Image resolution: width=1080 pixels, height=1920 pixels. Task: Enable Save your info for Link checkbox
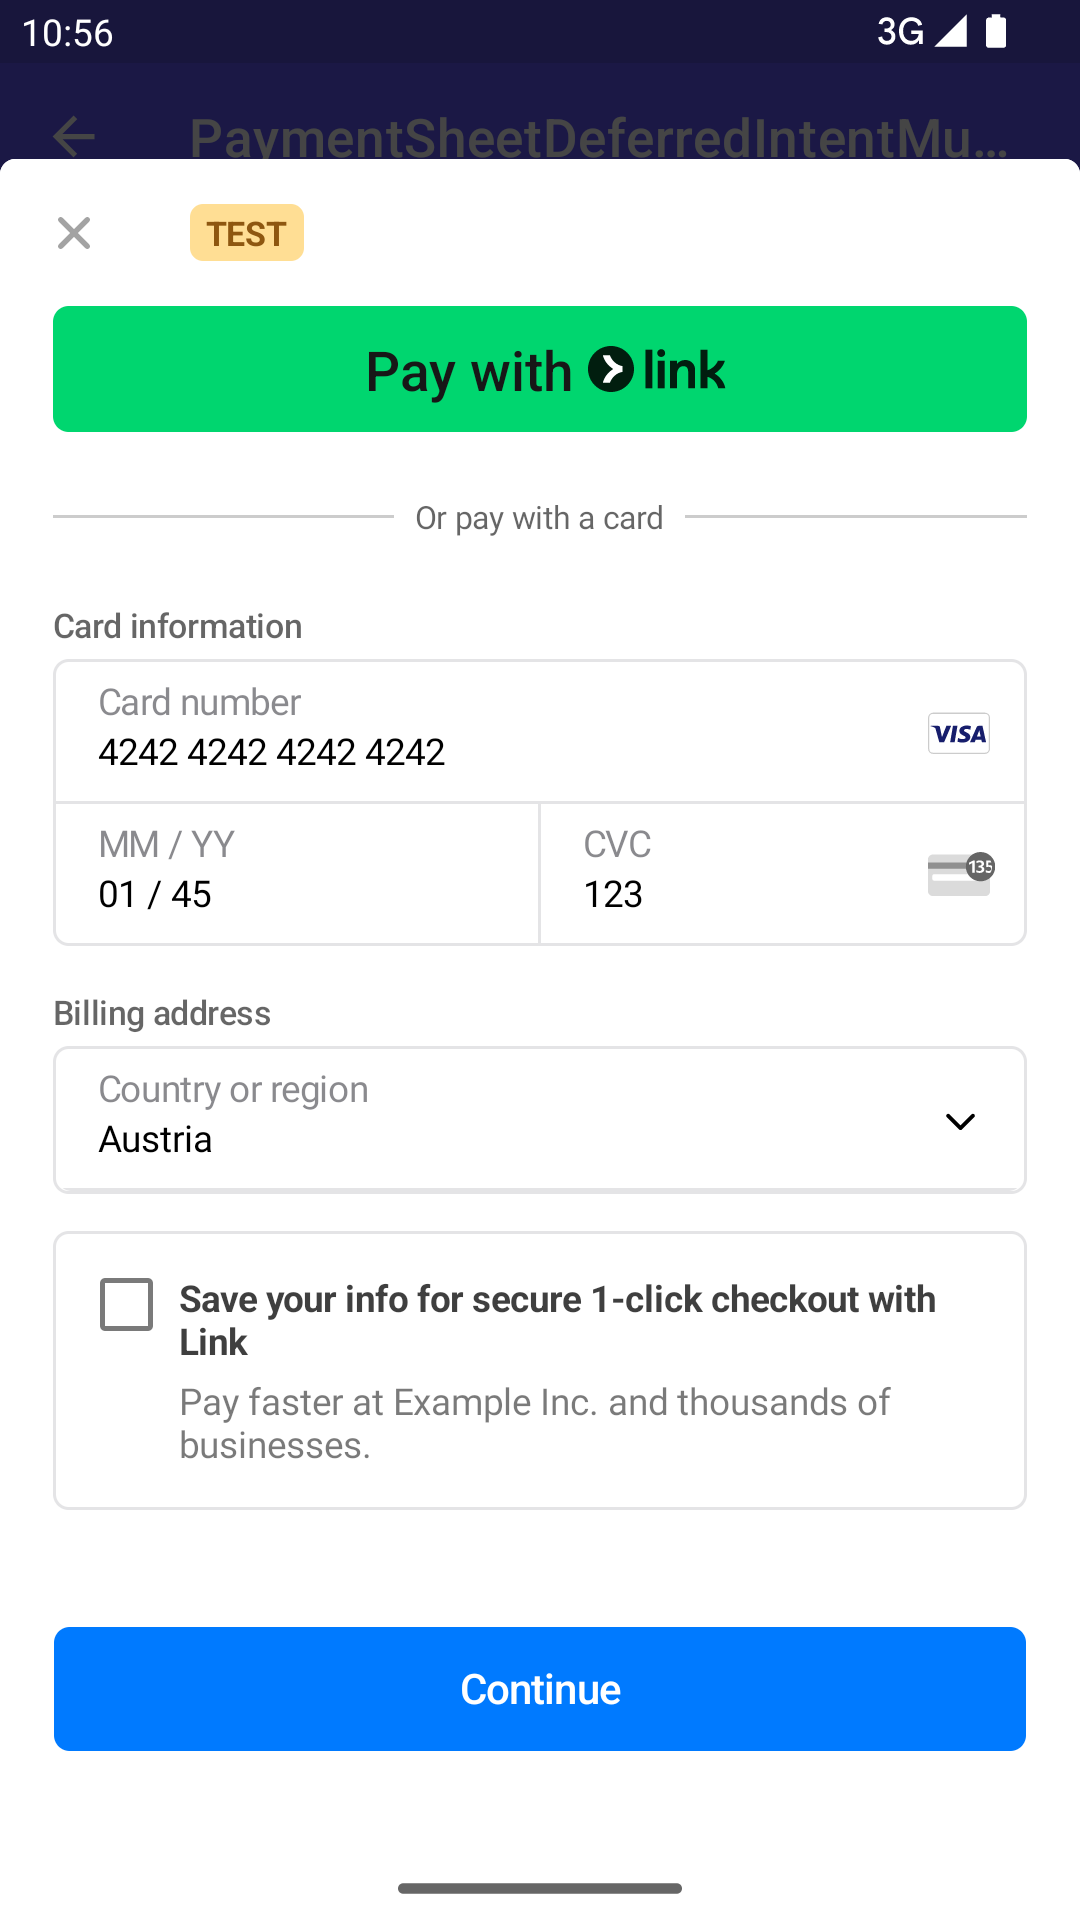[x=127, y=1304]
